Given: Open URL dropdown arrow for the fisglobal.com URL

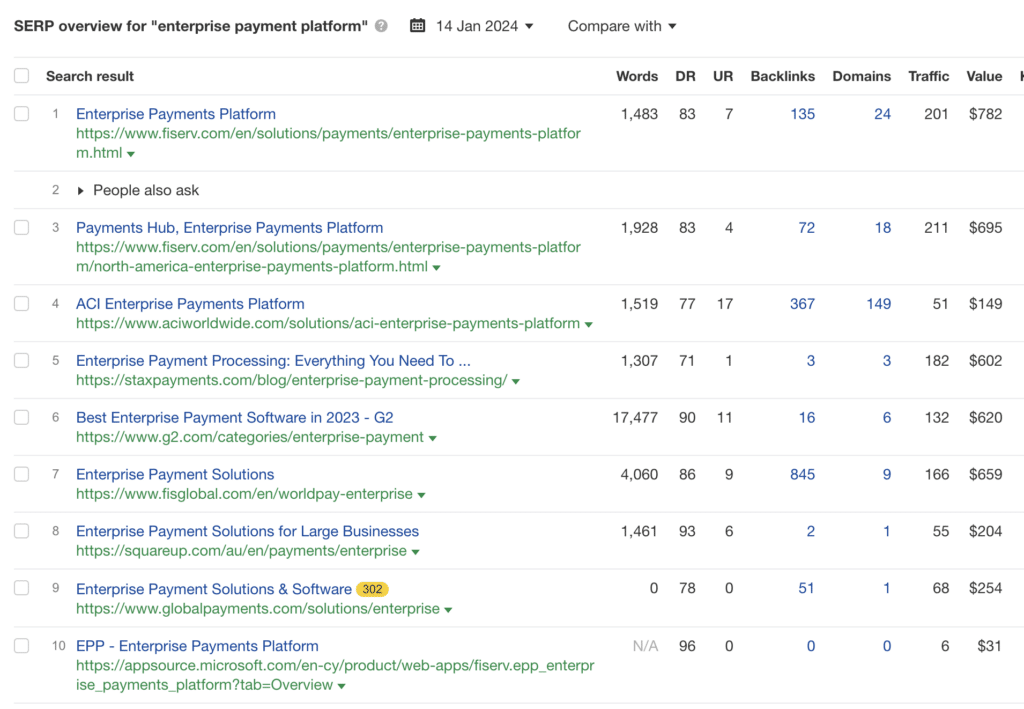Looking at the screenshot, I should [421, 495].
